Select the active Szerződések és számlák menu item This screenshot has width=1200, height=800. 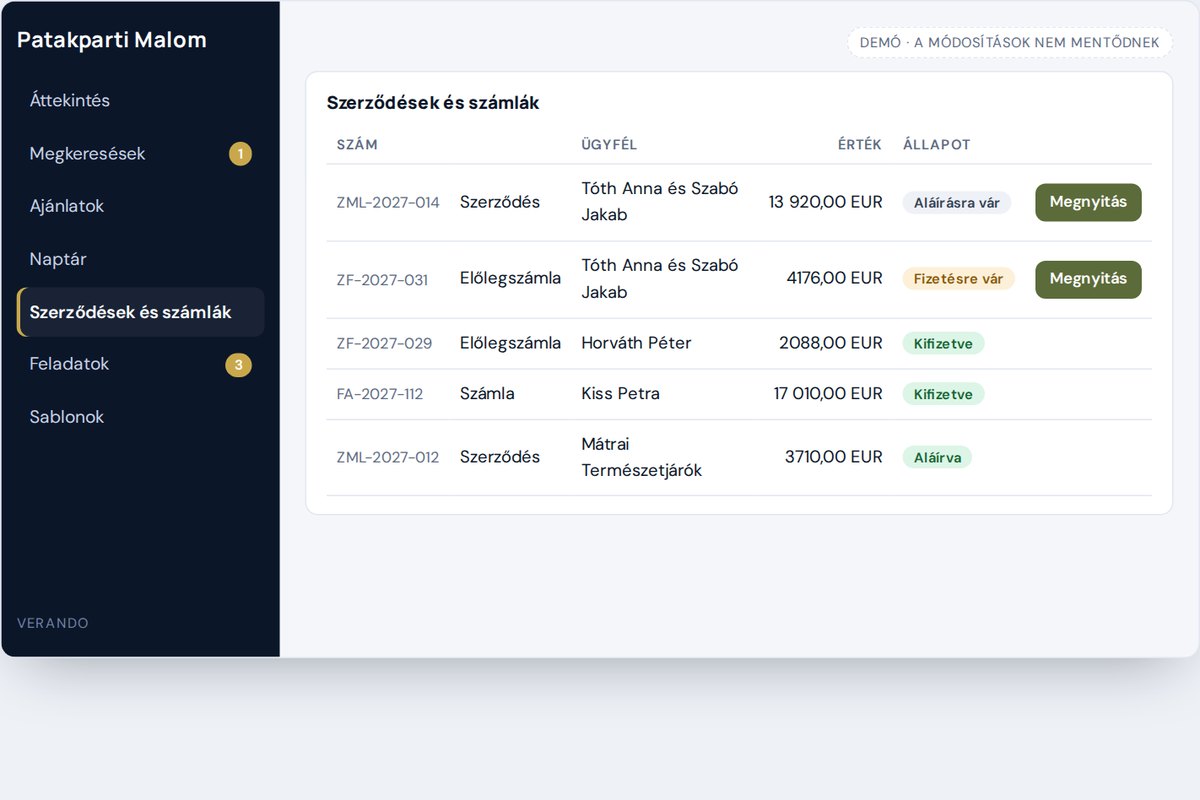141,312
